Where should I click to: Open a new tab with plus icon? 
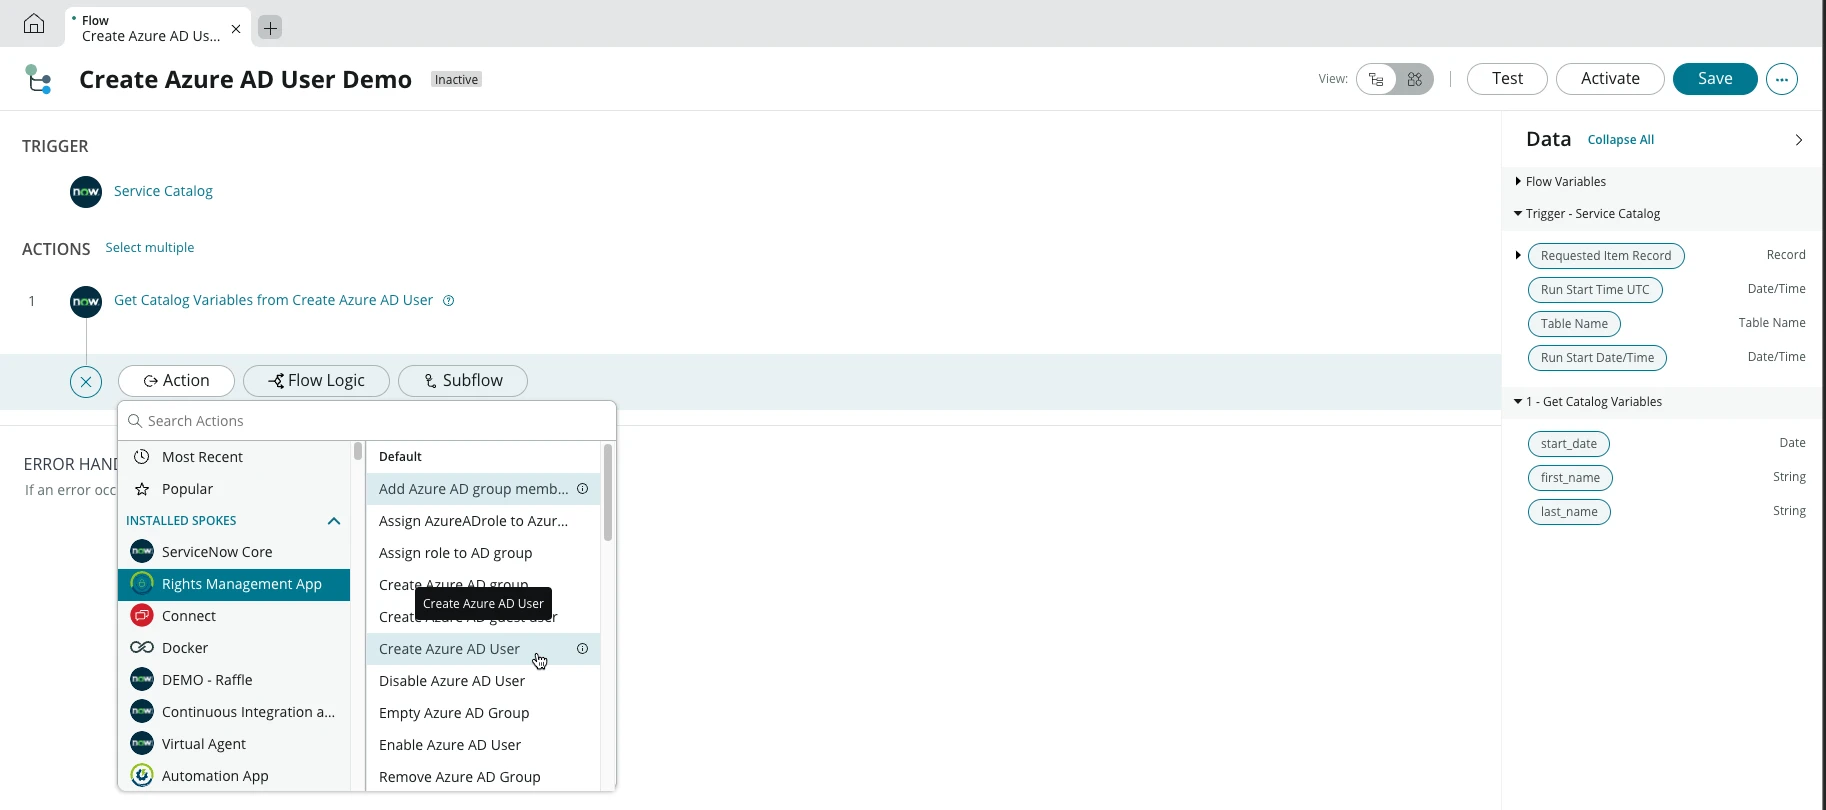(x=270, y=28)
